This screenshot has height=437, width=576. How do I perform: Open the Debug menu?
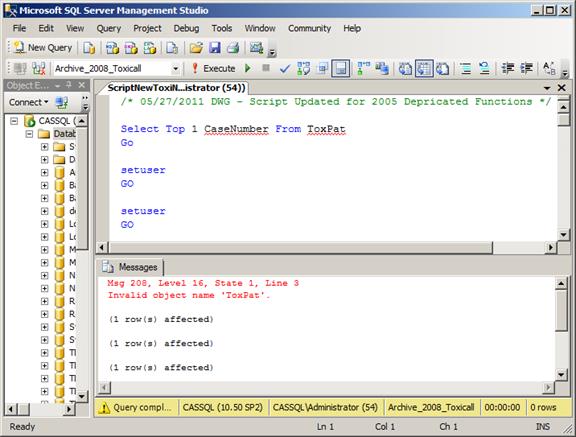coord(186,28)
